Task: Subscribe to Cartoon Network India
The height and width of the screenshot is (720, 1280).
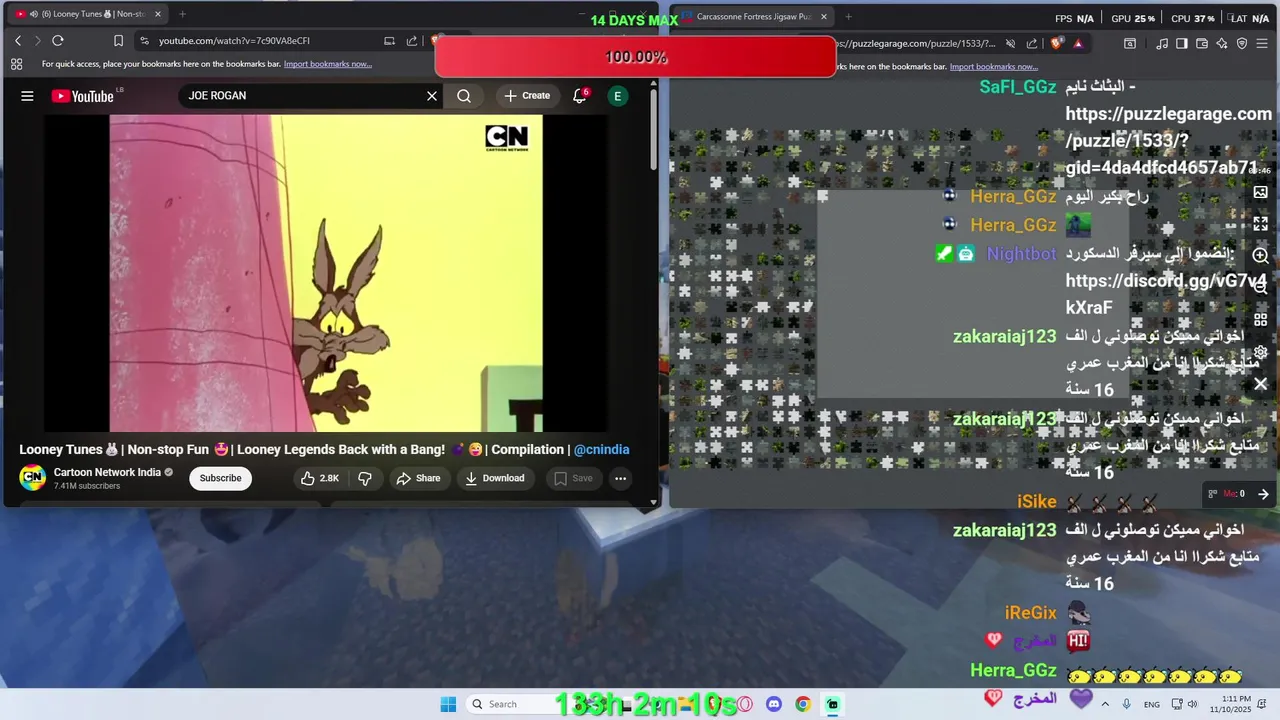Action: click(220, 478)
